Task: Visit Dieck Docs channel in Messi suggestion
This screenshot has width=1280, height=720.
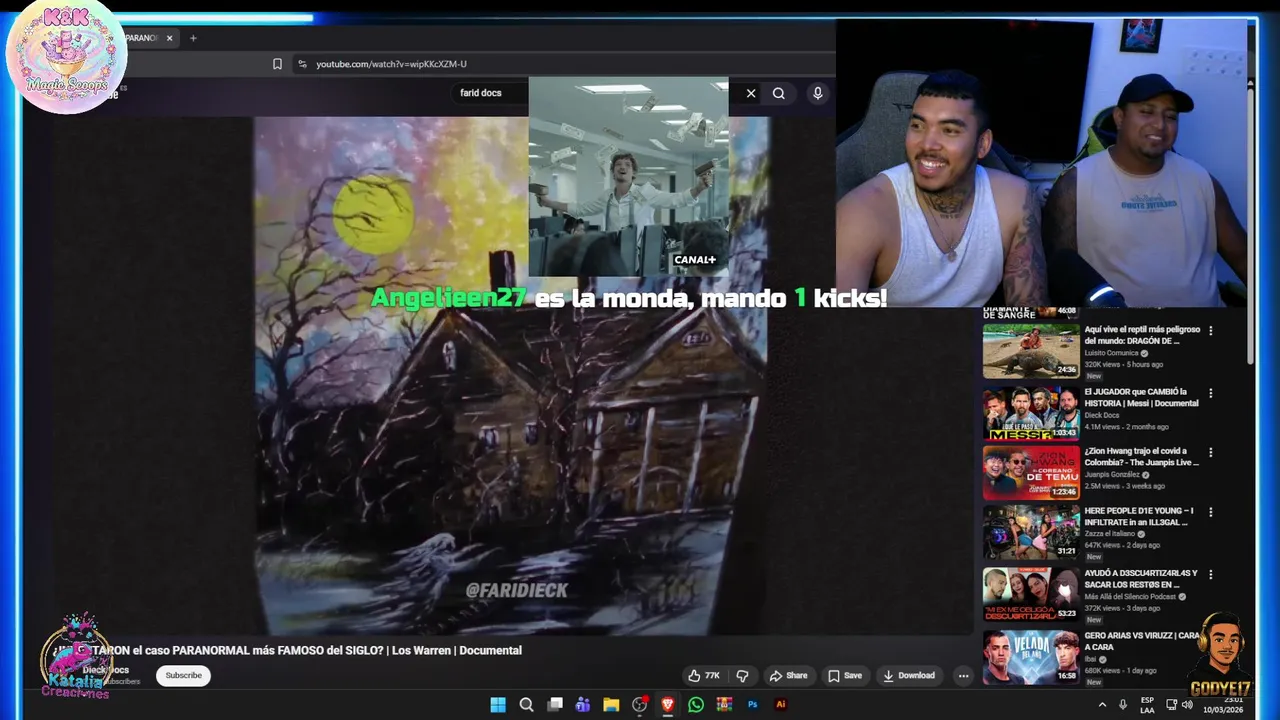Action: coord(1103,415)
